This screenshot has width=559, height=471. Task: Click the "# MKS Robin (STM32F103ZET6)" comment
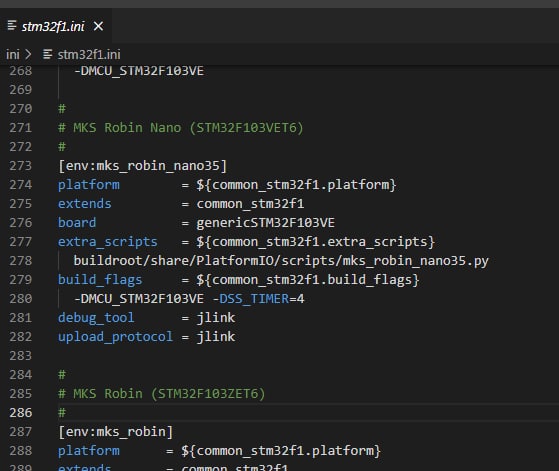pos(161,394)
